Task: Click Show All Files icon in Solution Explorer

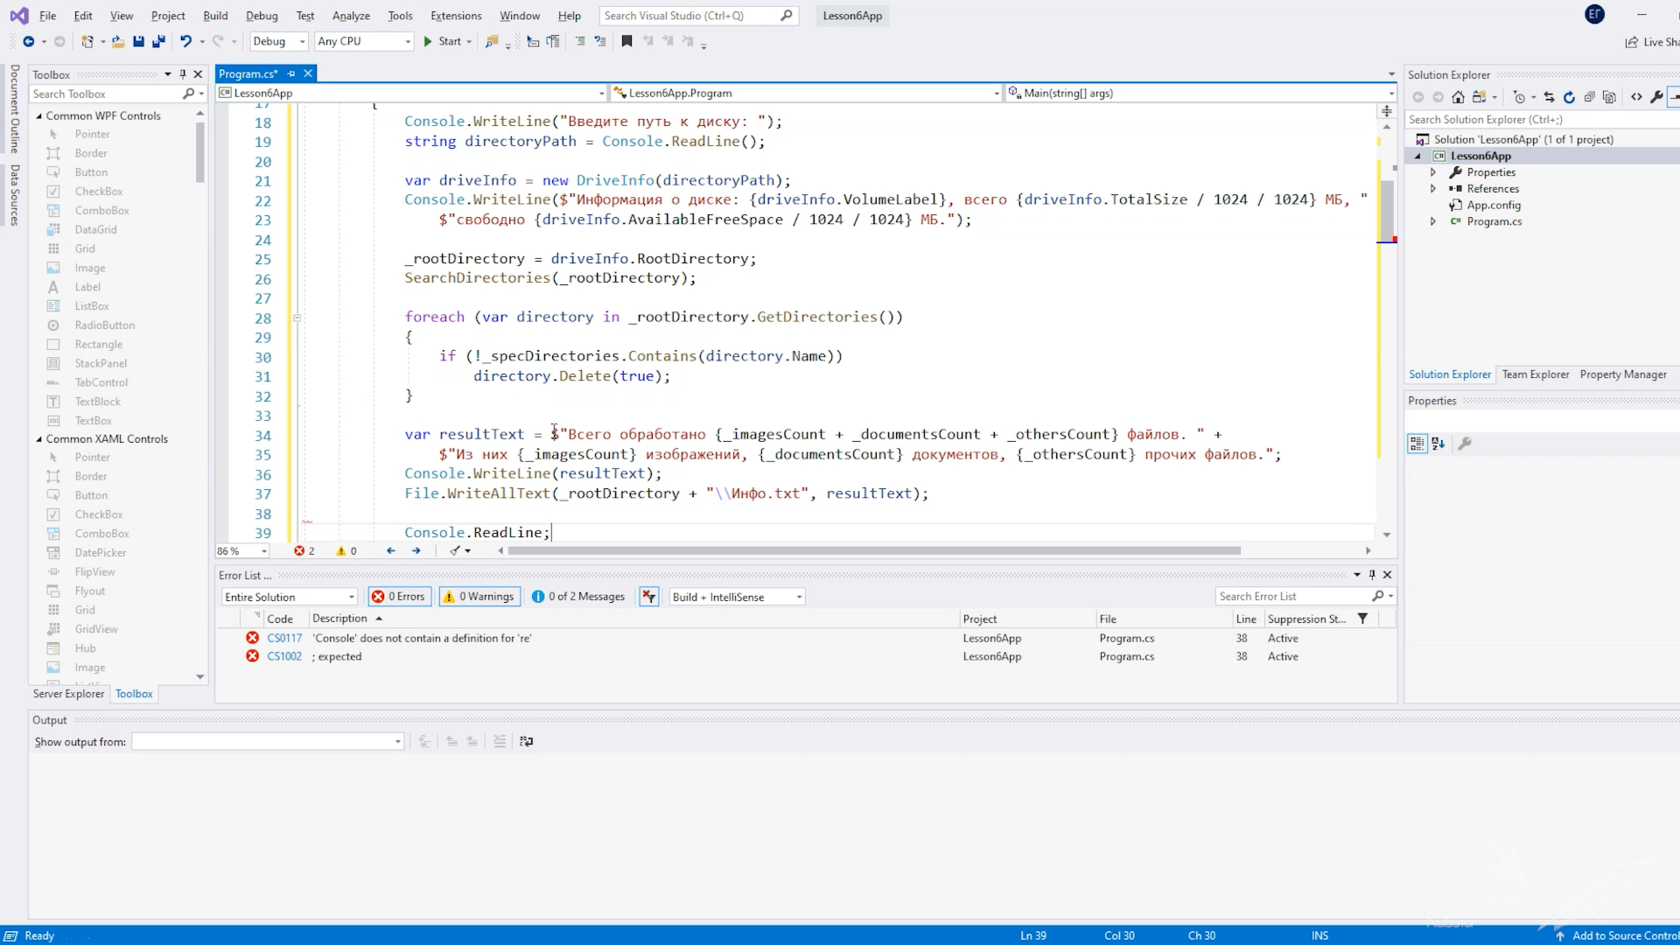Action: [x=1609, y=97]
